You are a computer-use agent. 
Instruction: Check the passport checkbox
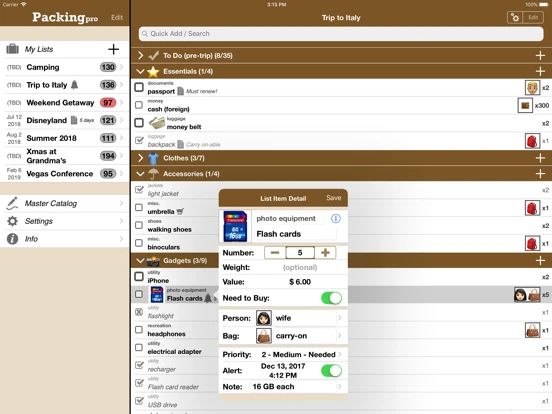click(x=139, y=87)
